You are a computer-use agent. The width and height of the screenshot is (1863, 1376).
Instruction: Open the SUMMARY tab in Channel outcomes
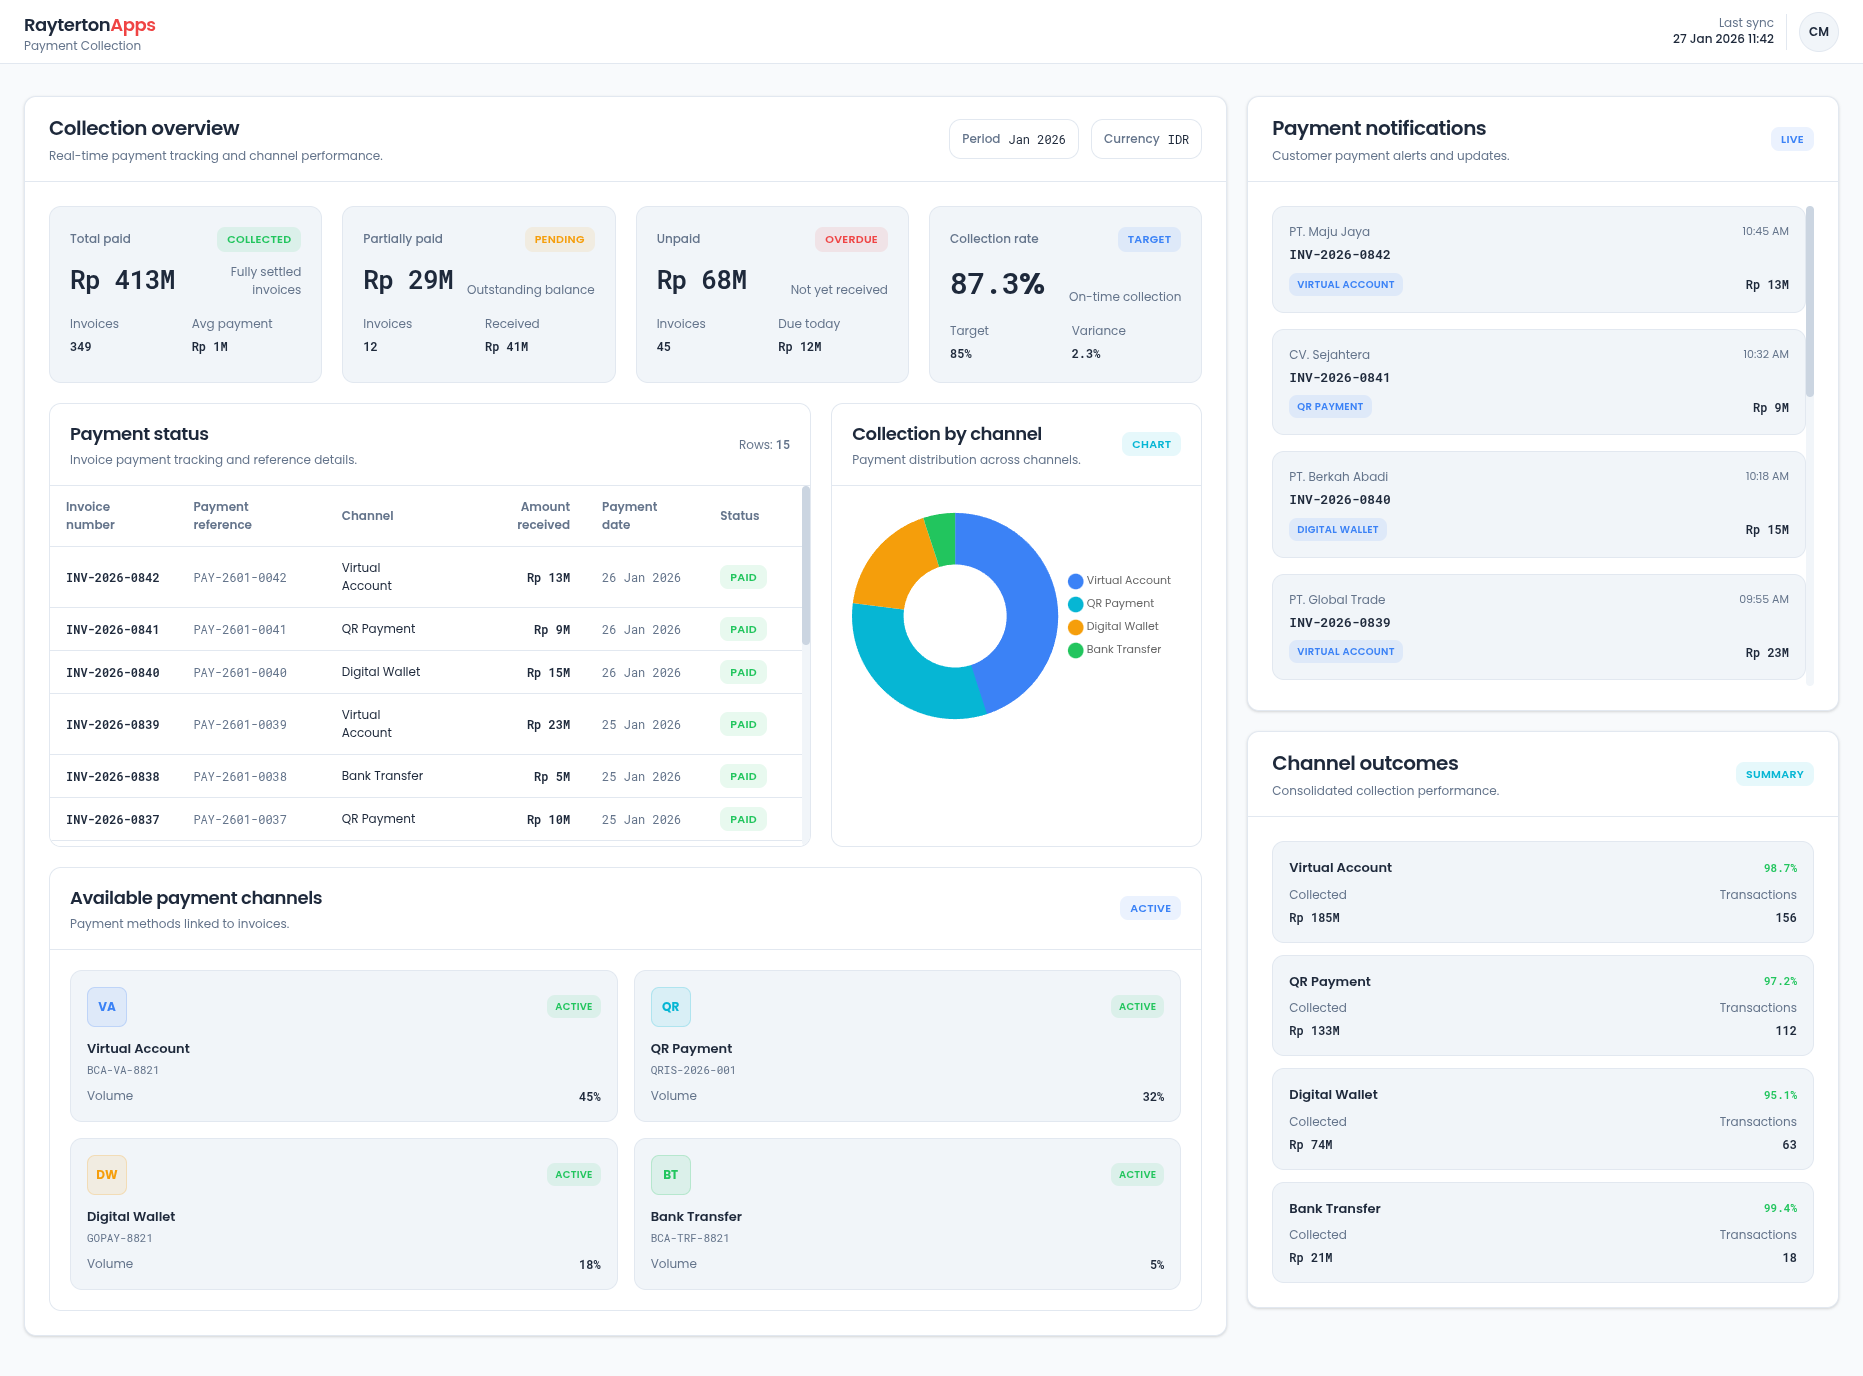click(1774, 774)
